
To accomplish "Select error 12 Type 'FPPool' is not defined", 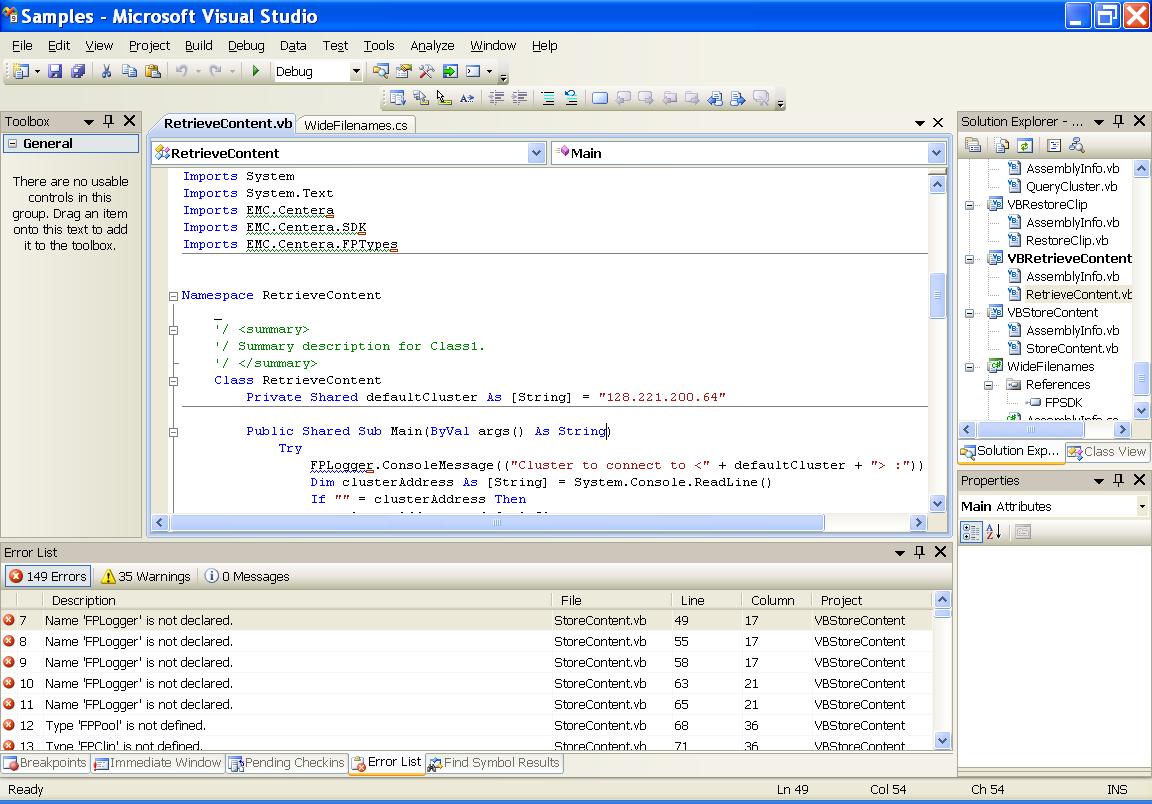I will pyautogui.click(x=467, y=725).
